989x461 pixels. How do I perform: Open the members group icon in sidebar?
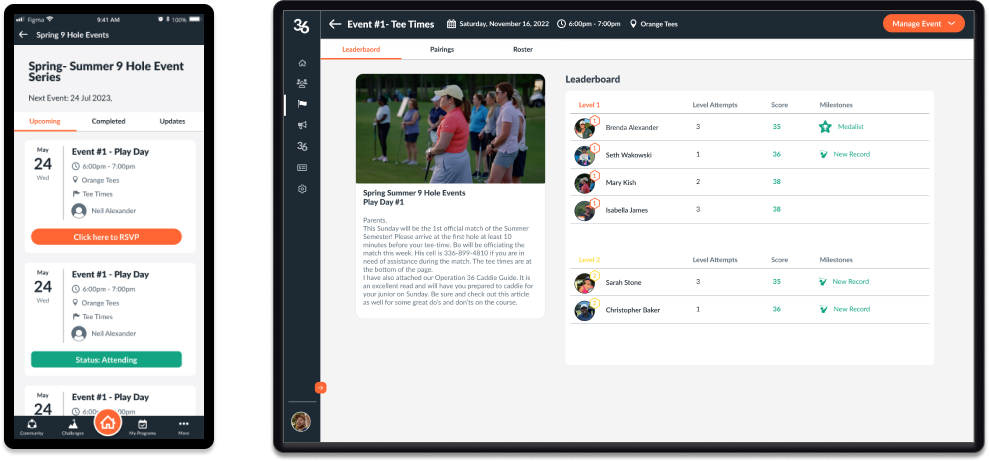(302, 83)
